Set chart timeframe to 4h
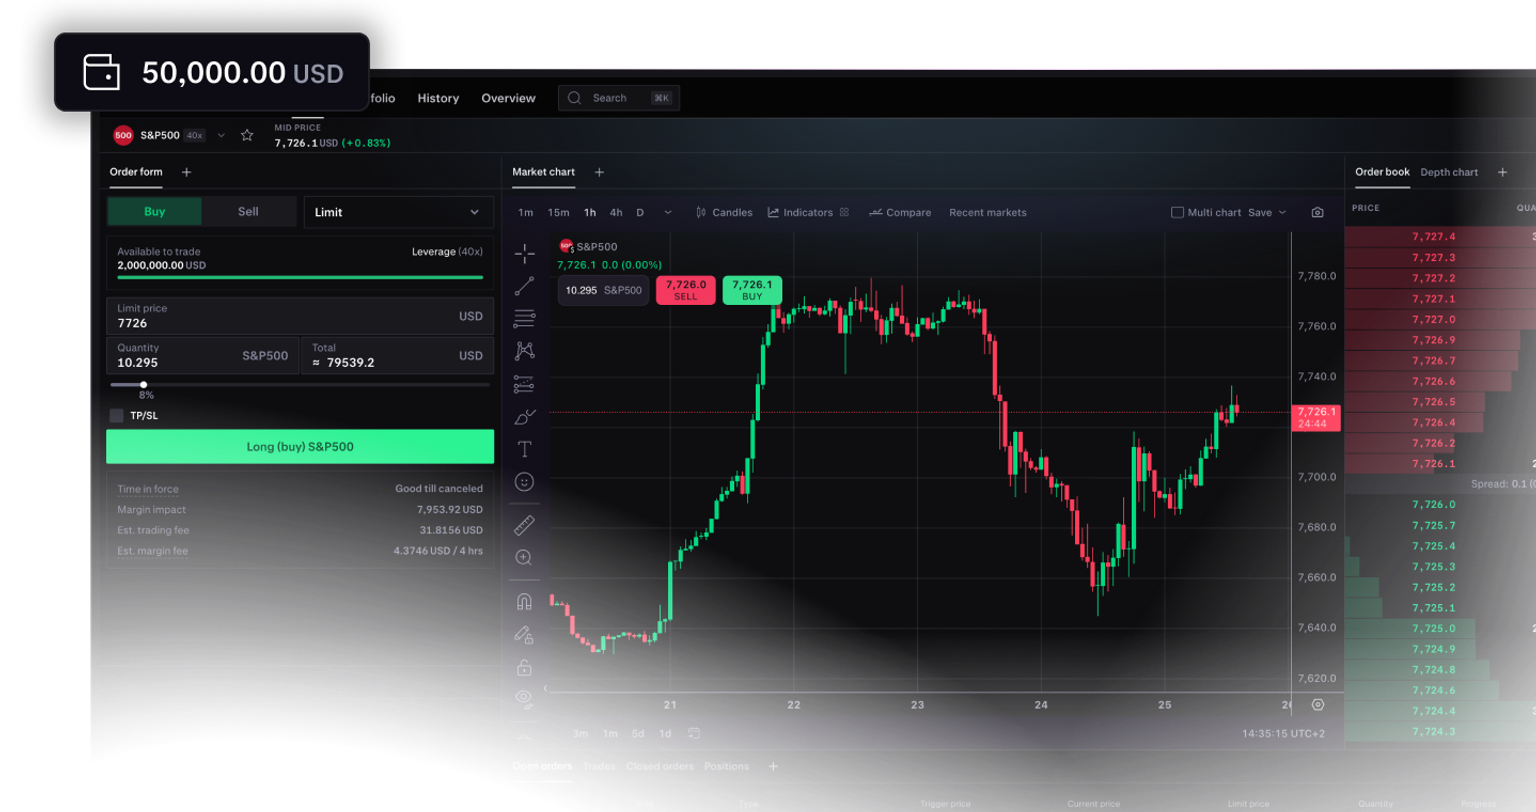Screen dimensions: 1536x812 616,213
